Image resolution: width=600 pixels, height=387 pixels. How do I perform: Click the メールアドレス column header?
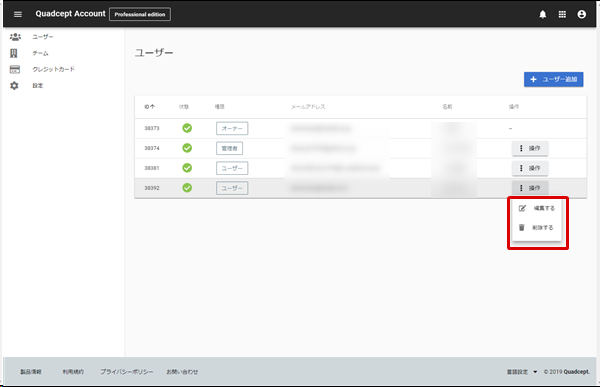pyautogui.click(x=308, y=107)
